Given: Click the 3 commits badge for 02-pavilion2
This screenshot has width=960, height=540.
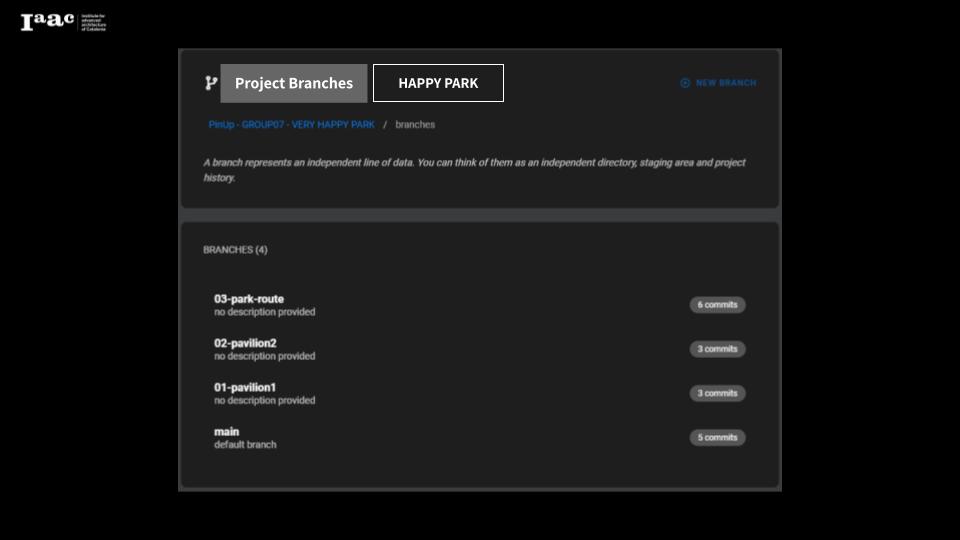Looking at the screenshot, I should 717,349.
